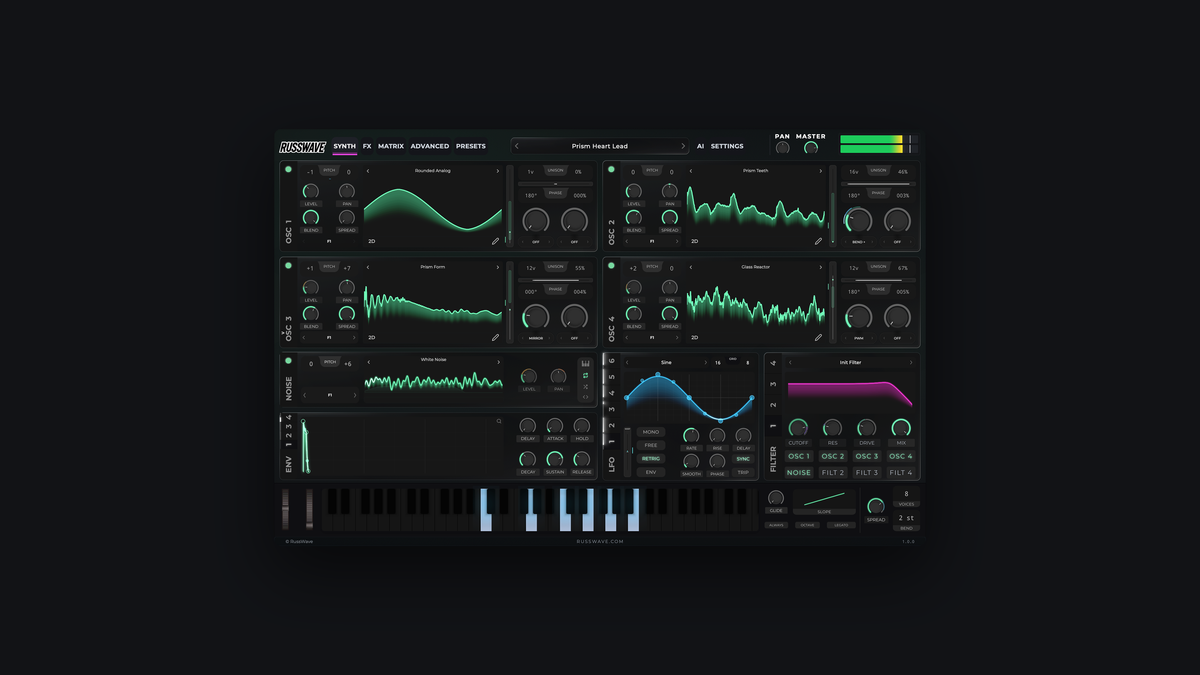Click the LFO Rate knob

tap(691, 435)
